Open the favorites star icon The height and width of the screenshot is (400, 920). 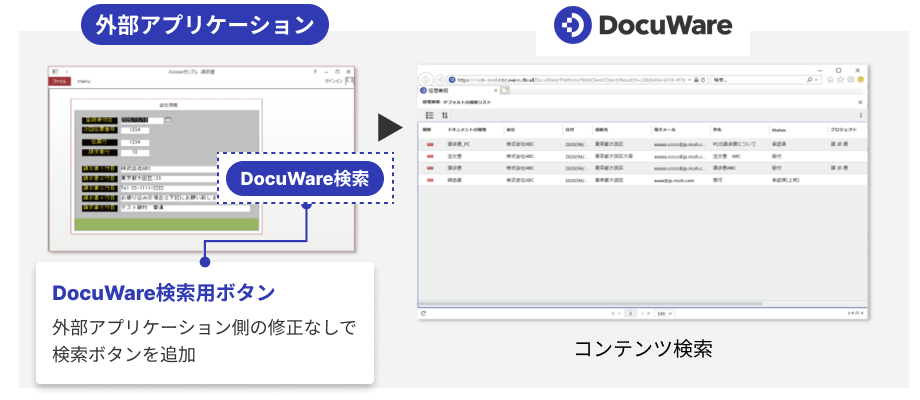coord(840,80)
